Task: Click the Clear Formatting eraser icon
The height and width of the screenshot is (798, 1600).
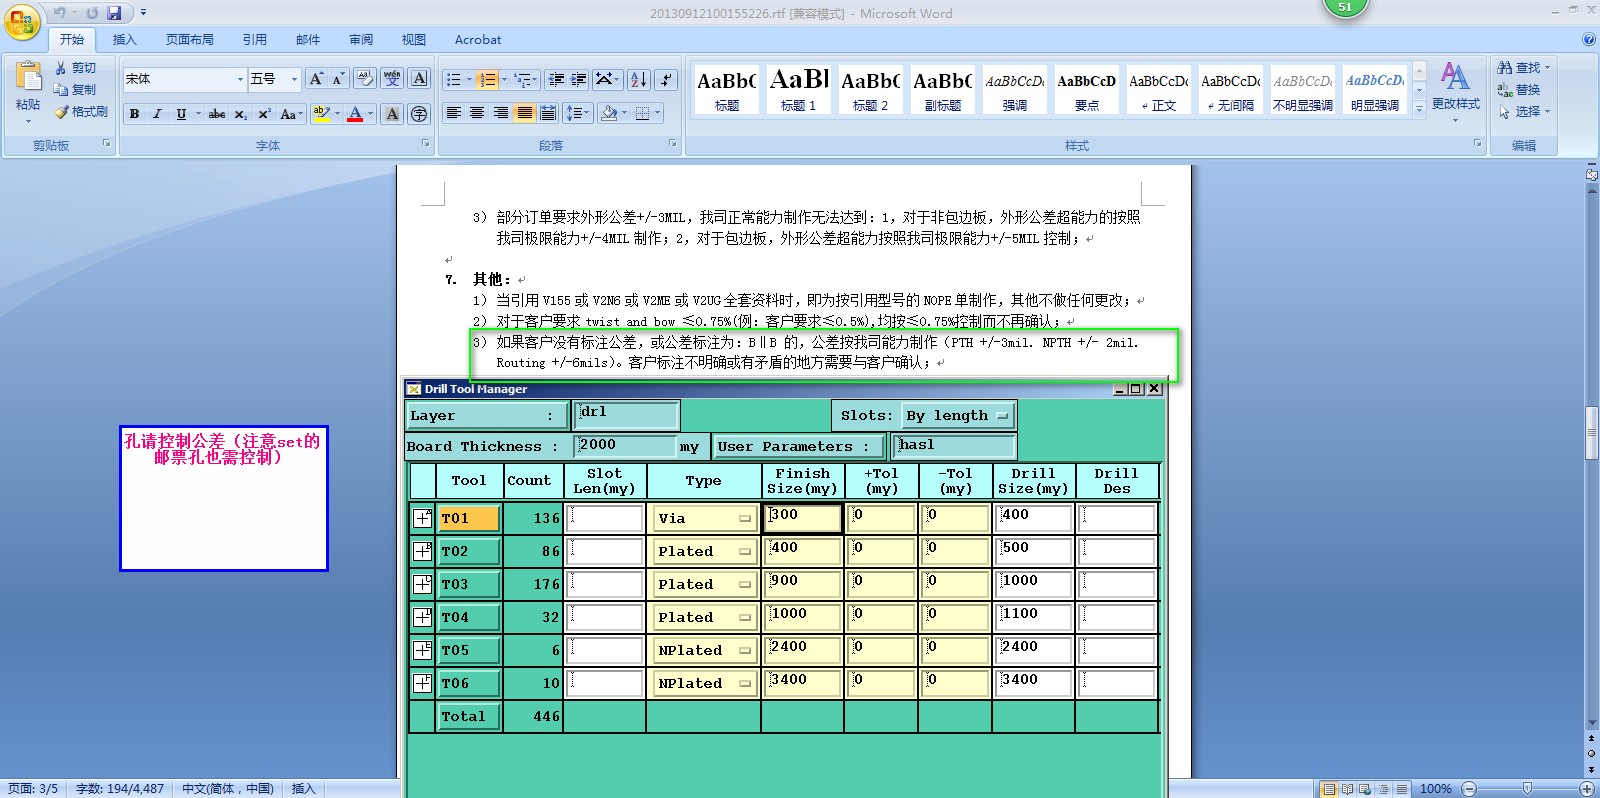Action: pos(364,79)
